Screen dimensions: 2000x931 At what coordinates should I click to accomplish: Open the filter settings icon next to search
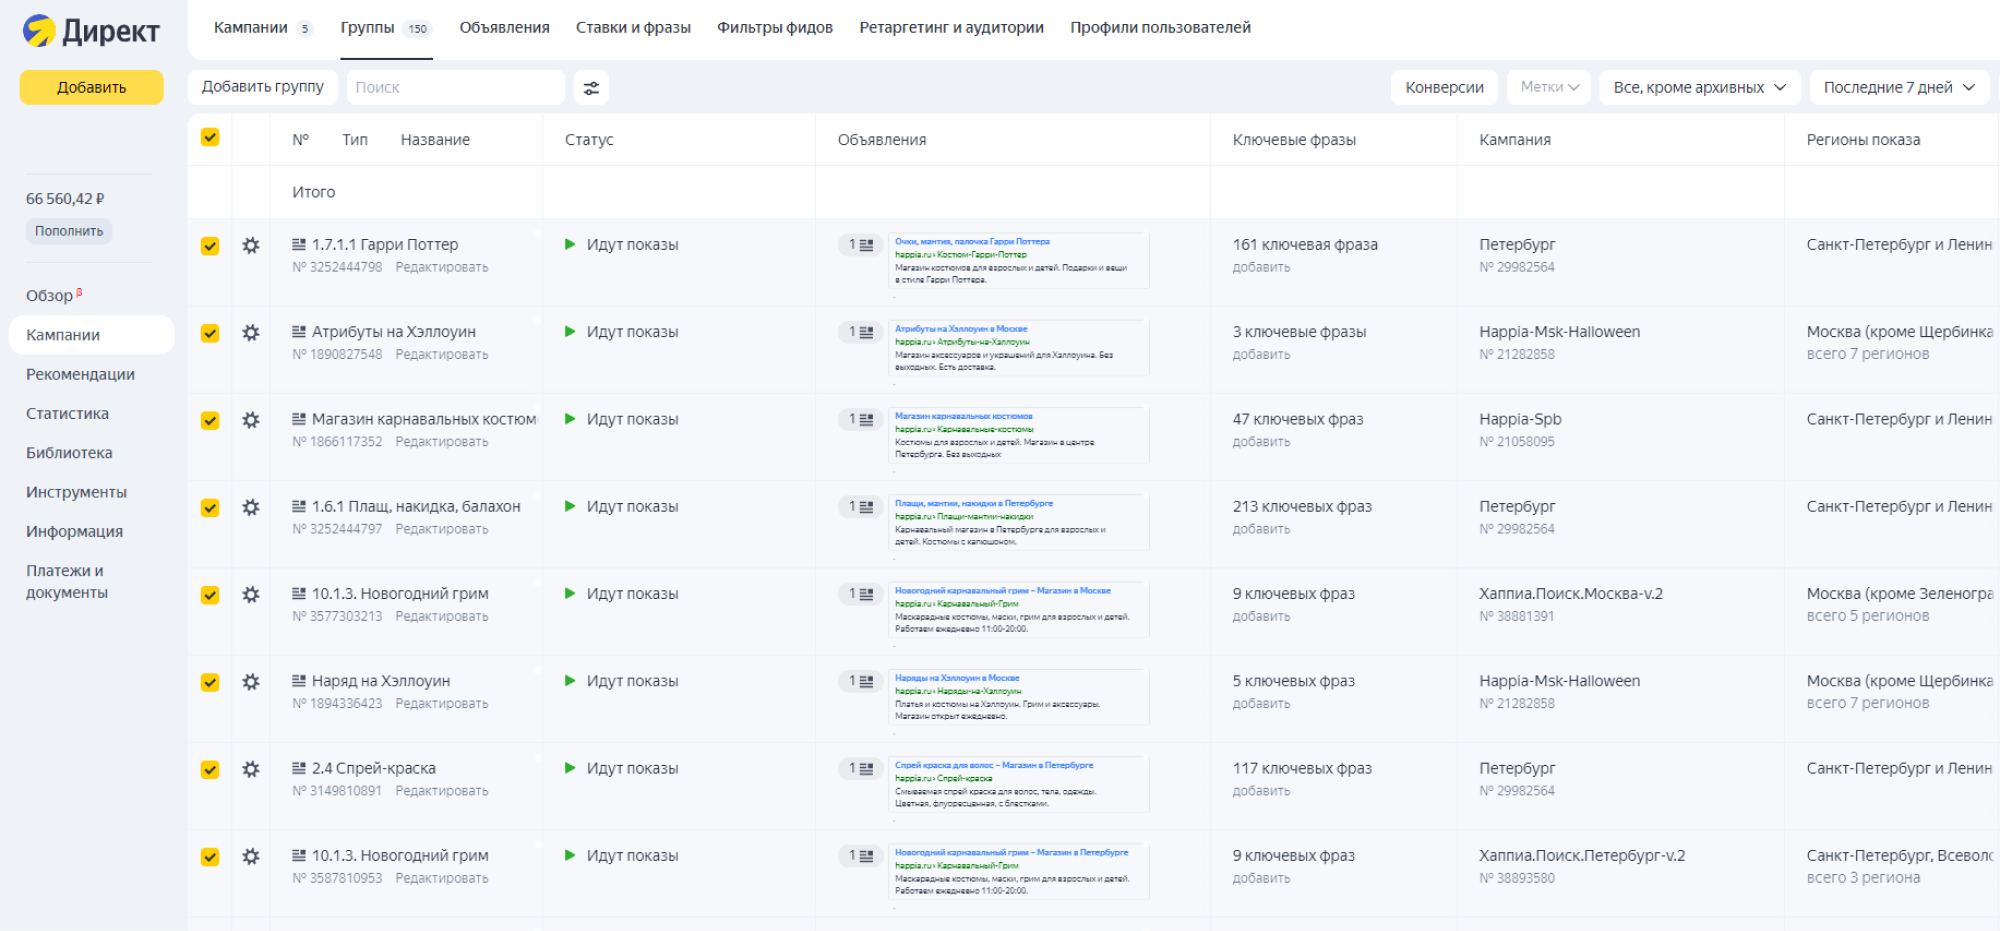(591, 88)
